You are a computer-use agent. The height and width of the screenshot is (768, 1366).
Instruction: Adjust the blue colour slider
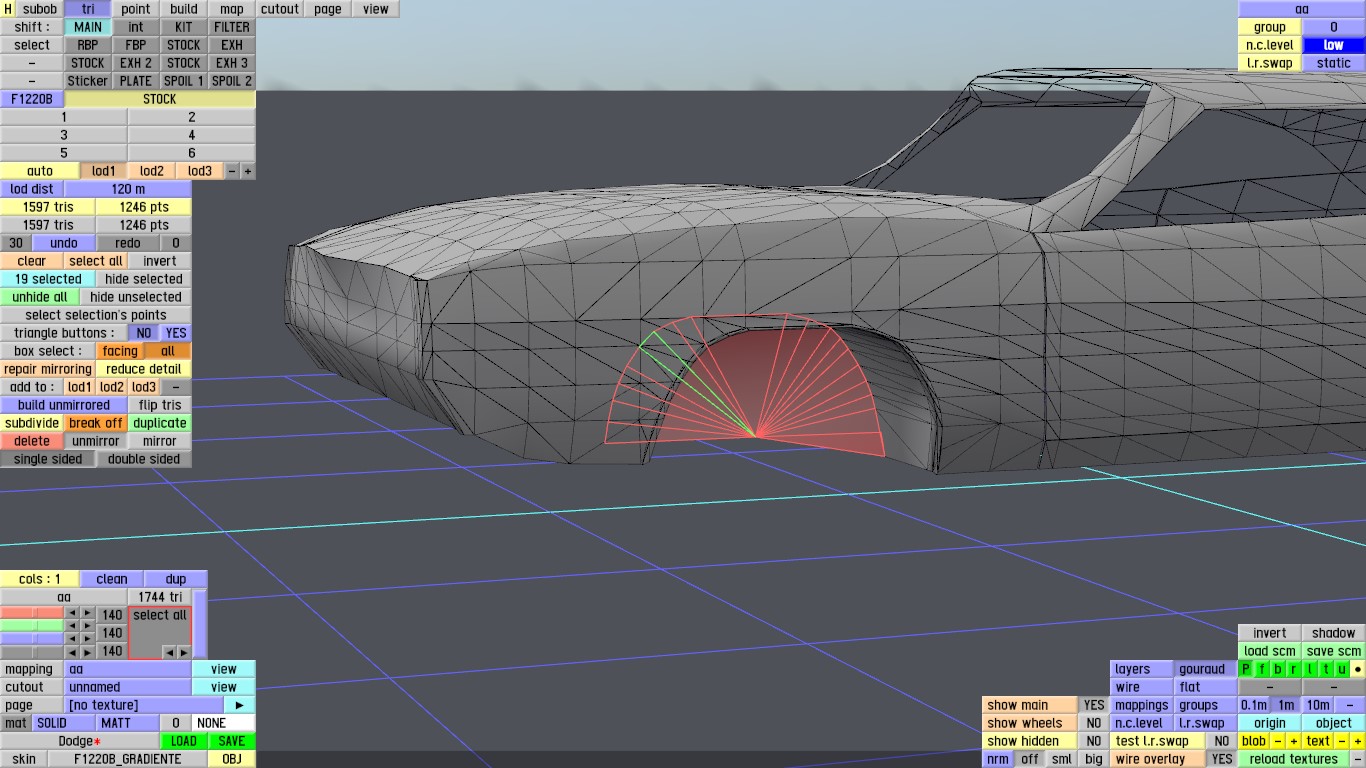click(32, 639)
